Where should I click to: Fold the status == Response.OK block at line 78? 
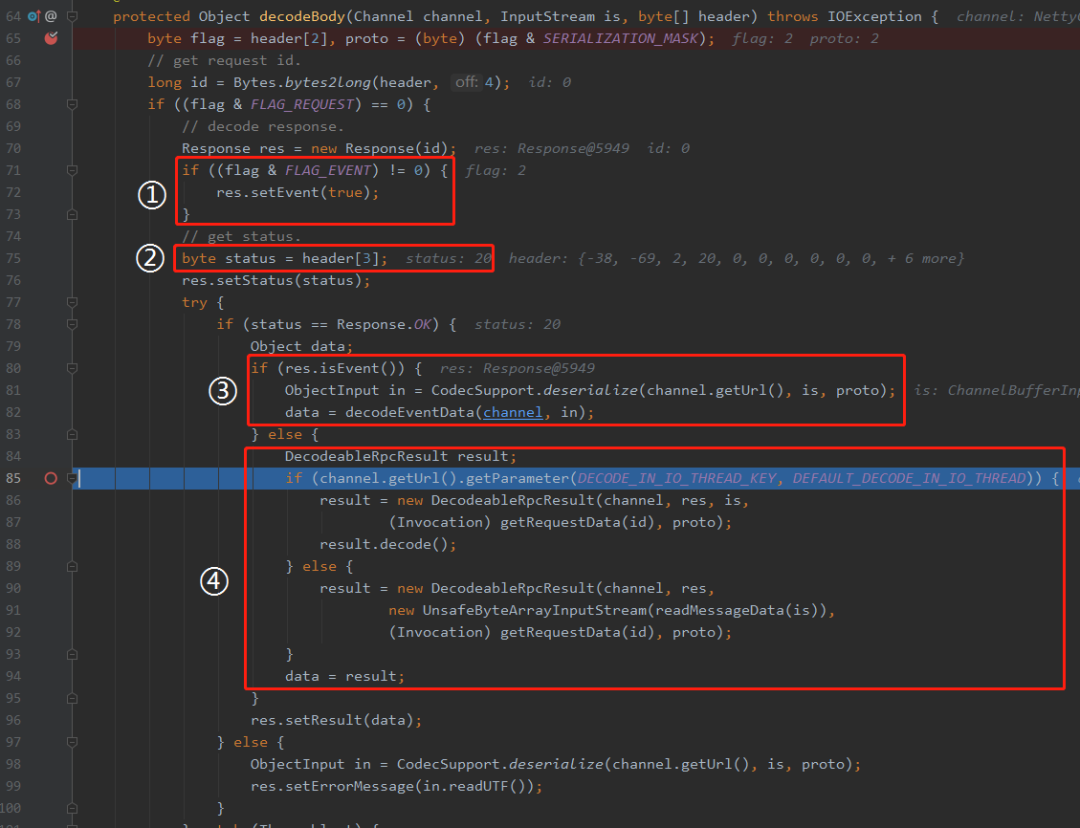72,324
